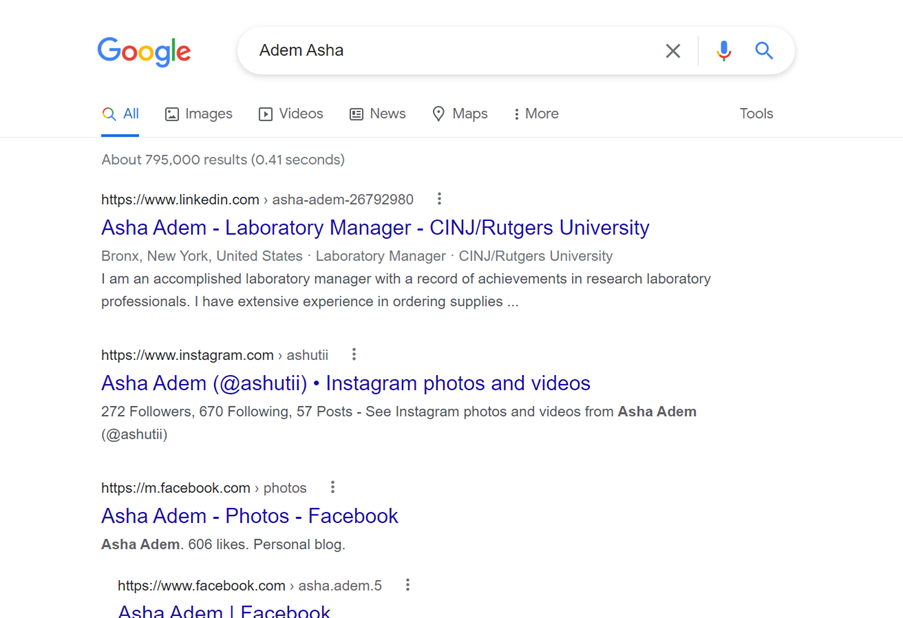Click the Bronx, New York snippet line
This screenshot has height=618, width=903.
(x=357, y=256)
